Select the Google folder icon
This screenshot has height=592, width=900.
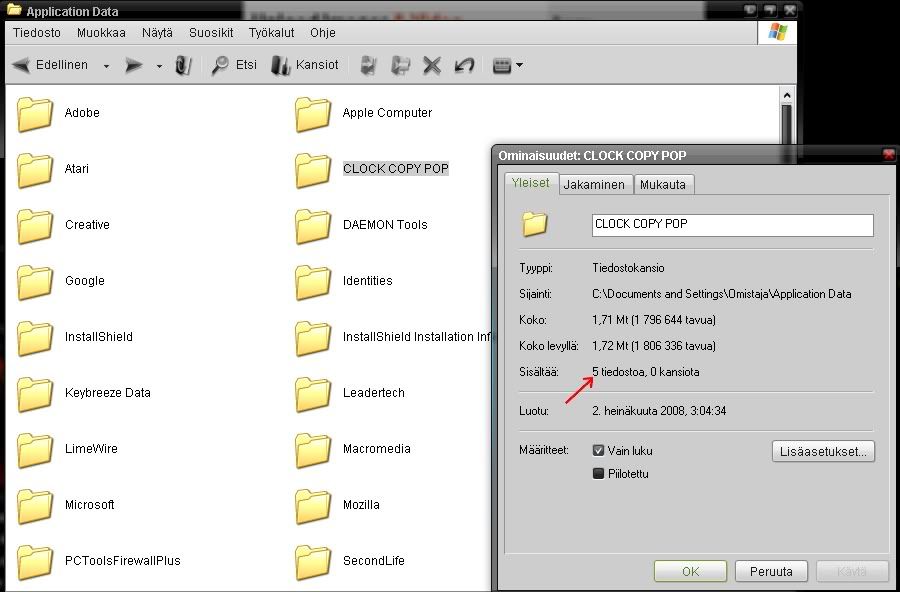coord(34,283)
